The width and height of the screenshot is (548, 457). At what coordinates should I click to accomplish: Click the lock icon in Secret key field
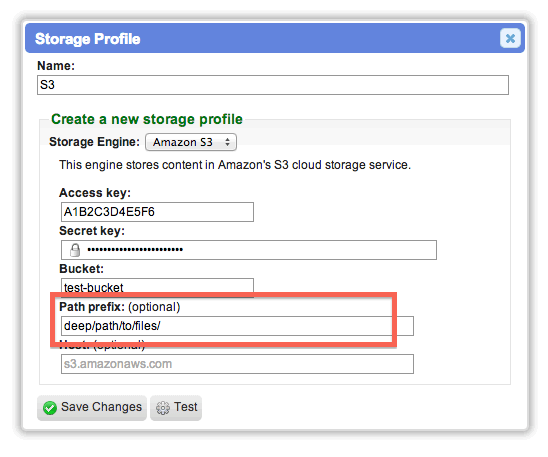pos(75,250)
